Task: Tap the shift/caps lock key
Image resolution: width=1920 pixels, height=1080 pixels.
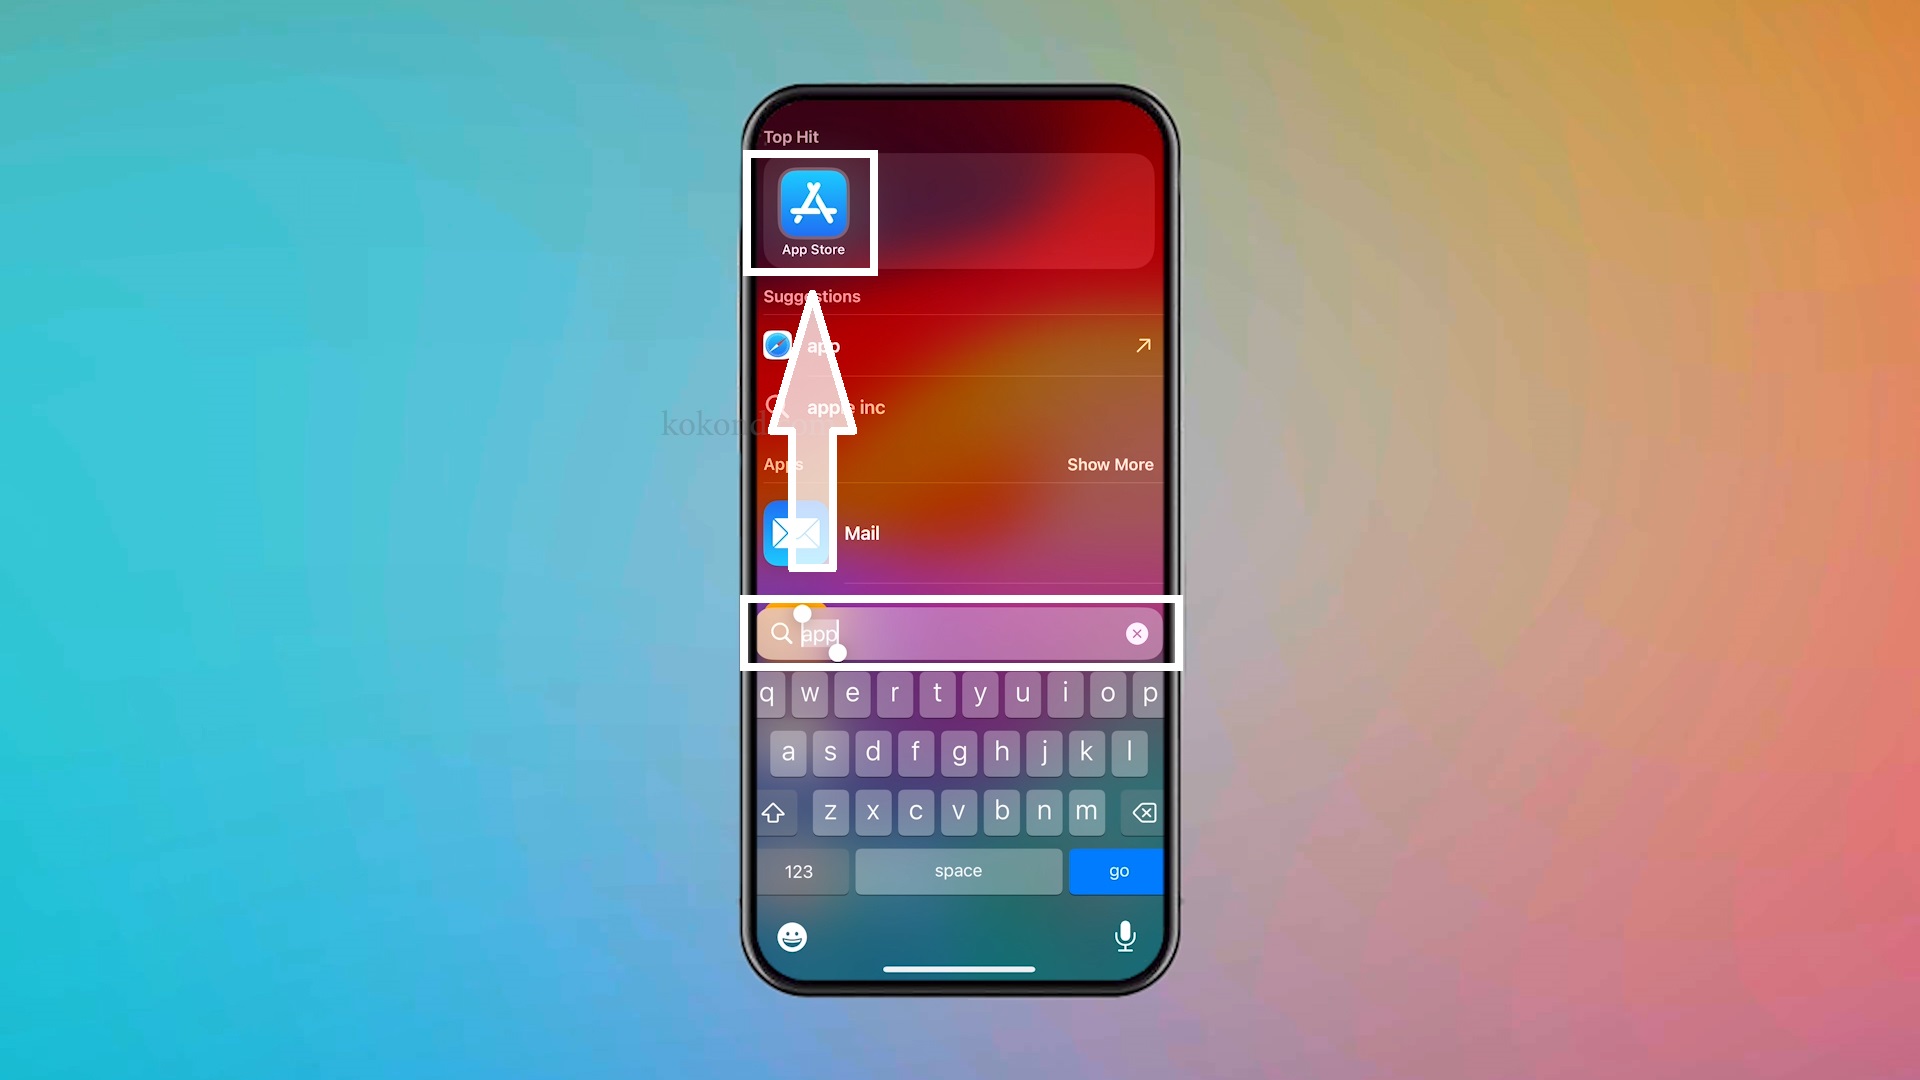Action: [773, 811]
